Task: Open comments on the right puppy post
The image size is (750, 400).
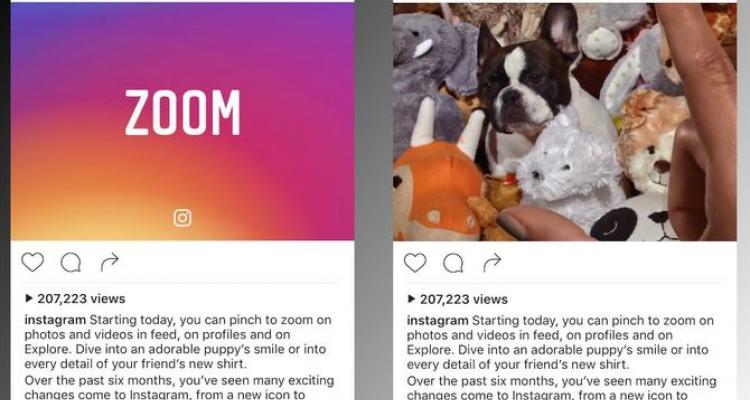Action: click(453, 263)
